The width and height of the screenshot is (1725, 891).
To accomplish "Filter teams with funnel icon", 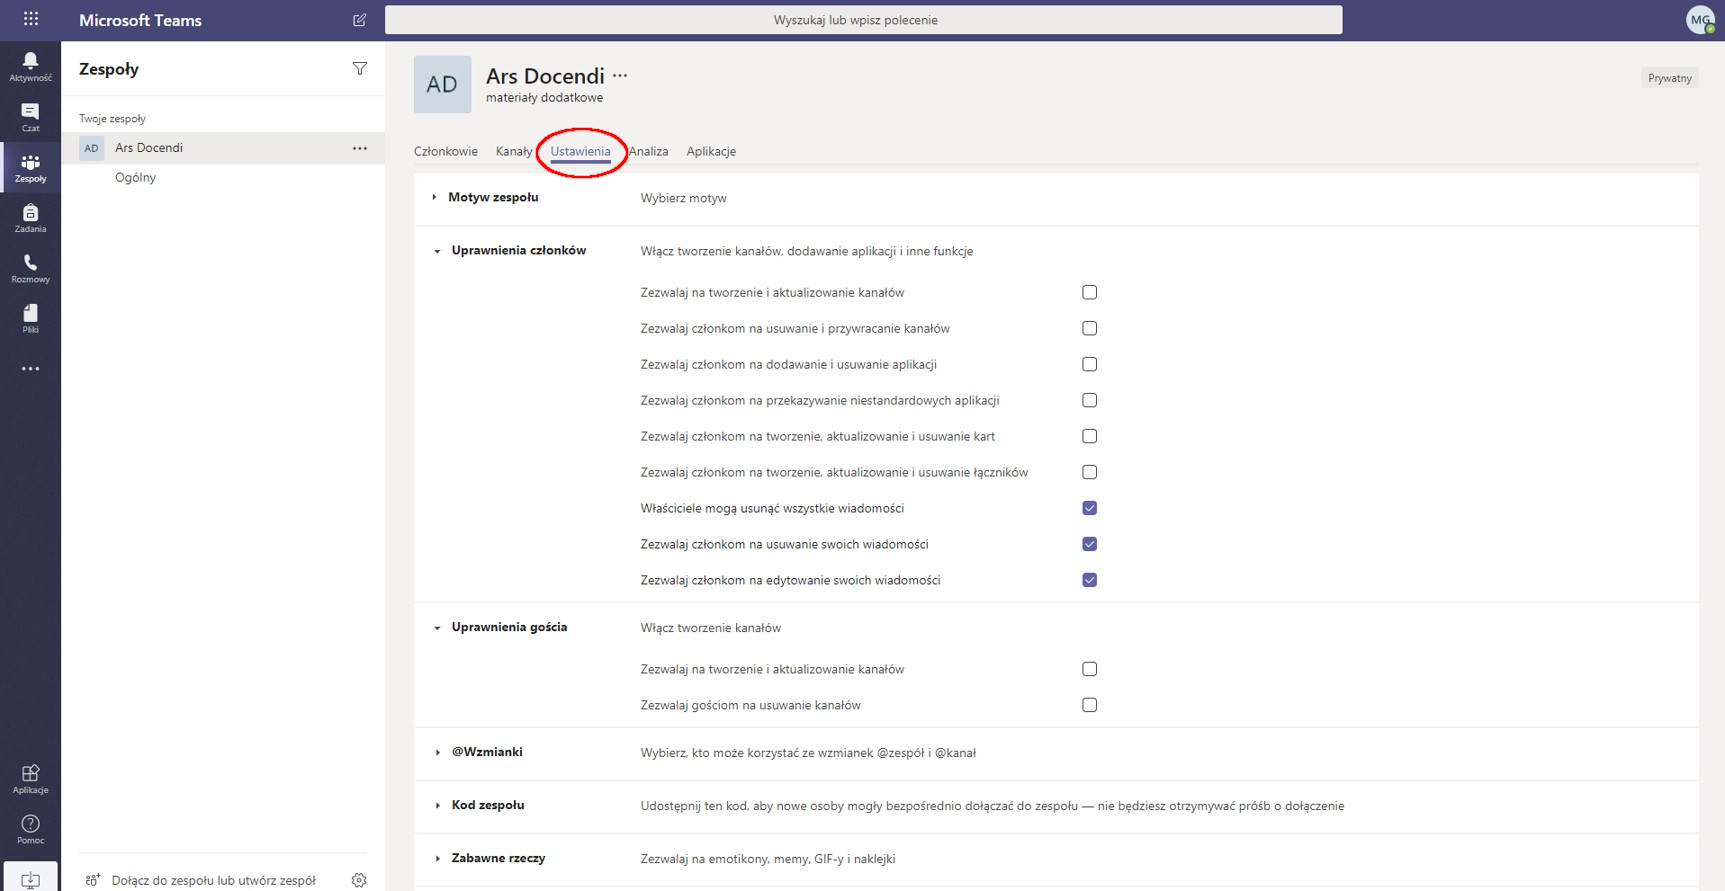I will [360, 69].
